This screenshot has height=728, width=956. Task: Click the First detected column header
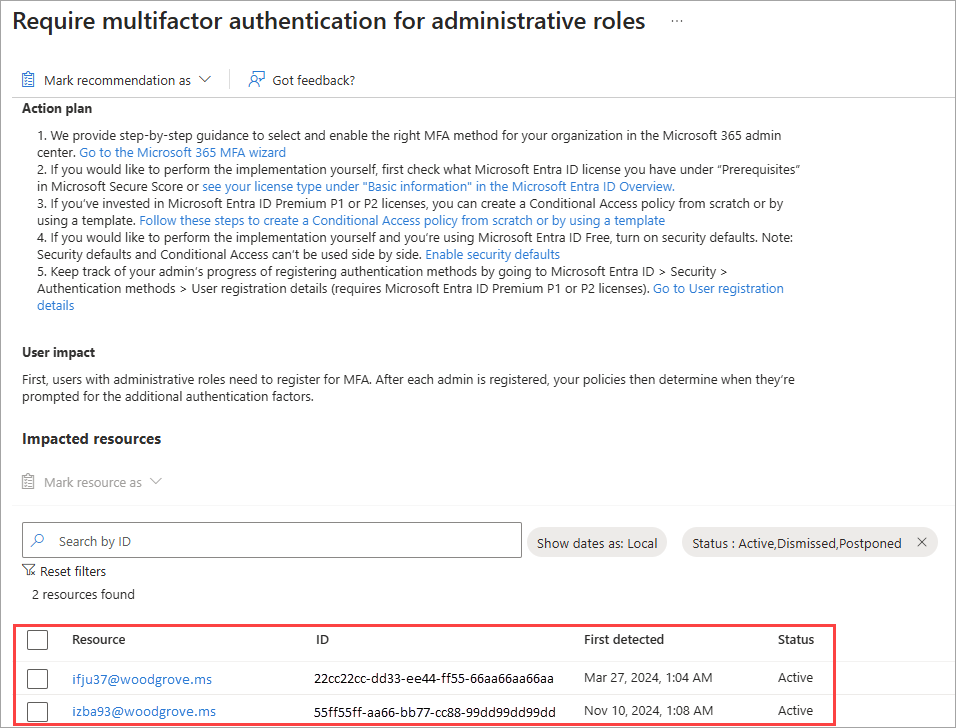click(x=624, y=640)
